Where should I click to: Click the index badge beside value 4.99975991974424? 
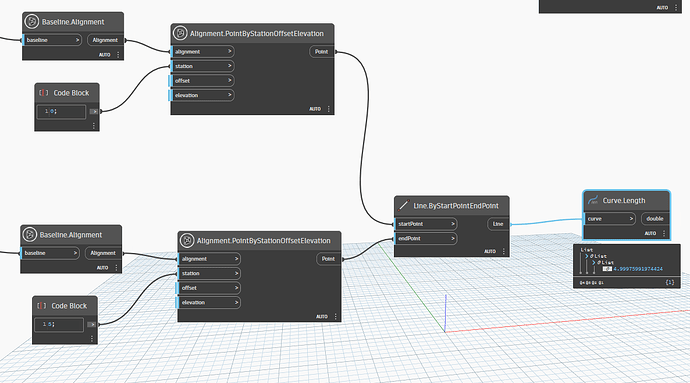607,269
